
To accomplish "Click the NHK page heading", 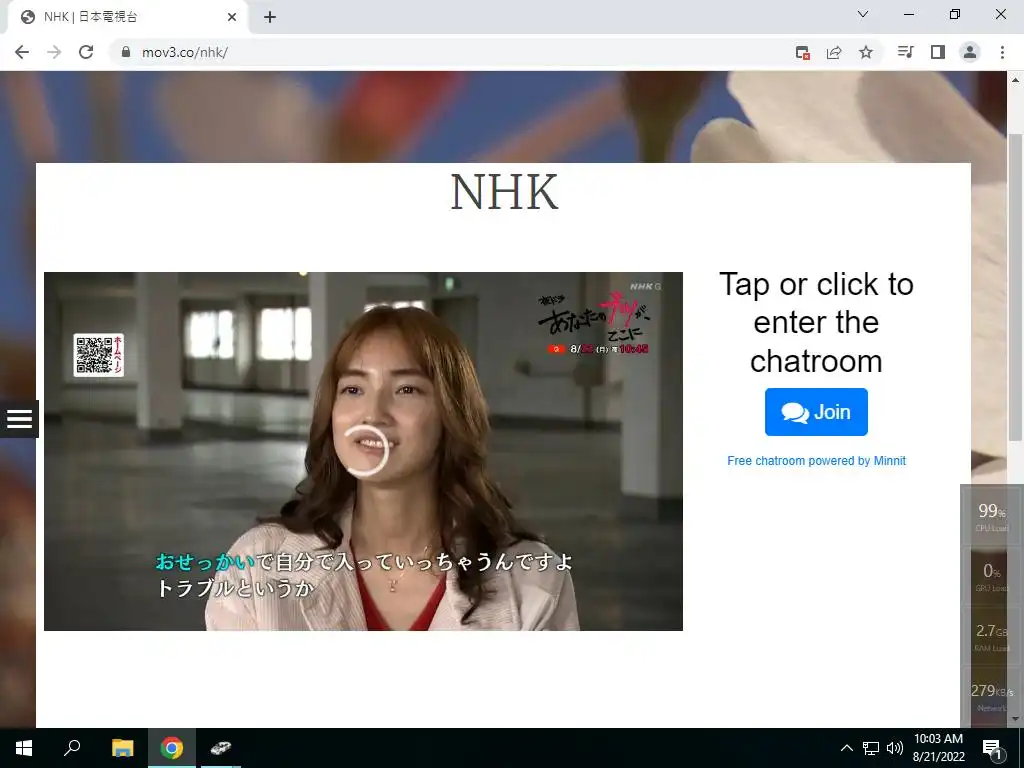I will tap(504, 193).
